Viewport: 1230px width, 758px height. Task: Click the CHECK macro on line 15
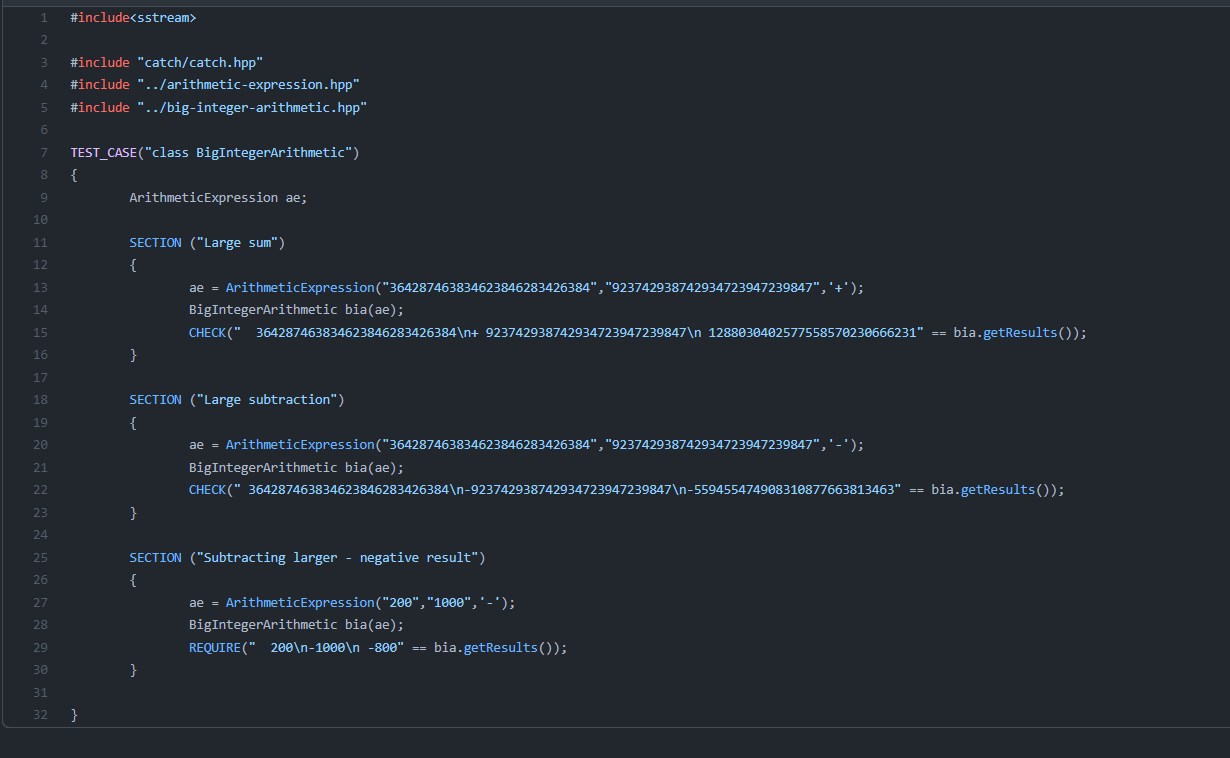coord(207,332)
